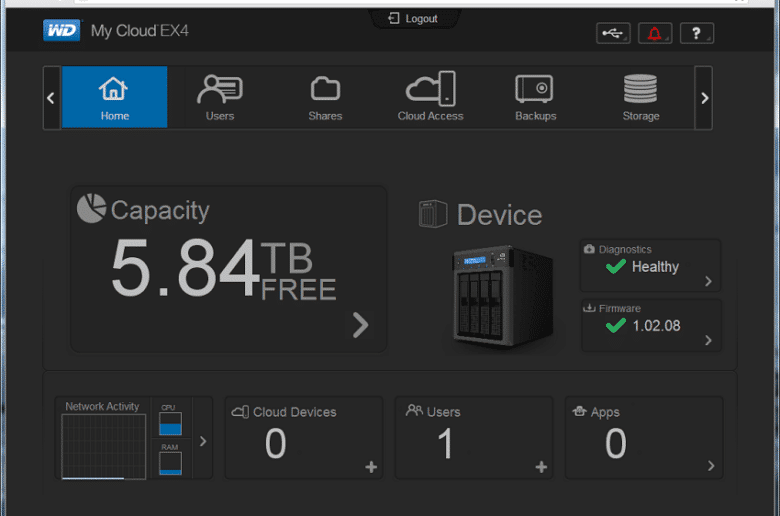Click the Cloud Devices count 0

click(x=276, y=443)
